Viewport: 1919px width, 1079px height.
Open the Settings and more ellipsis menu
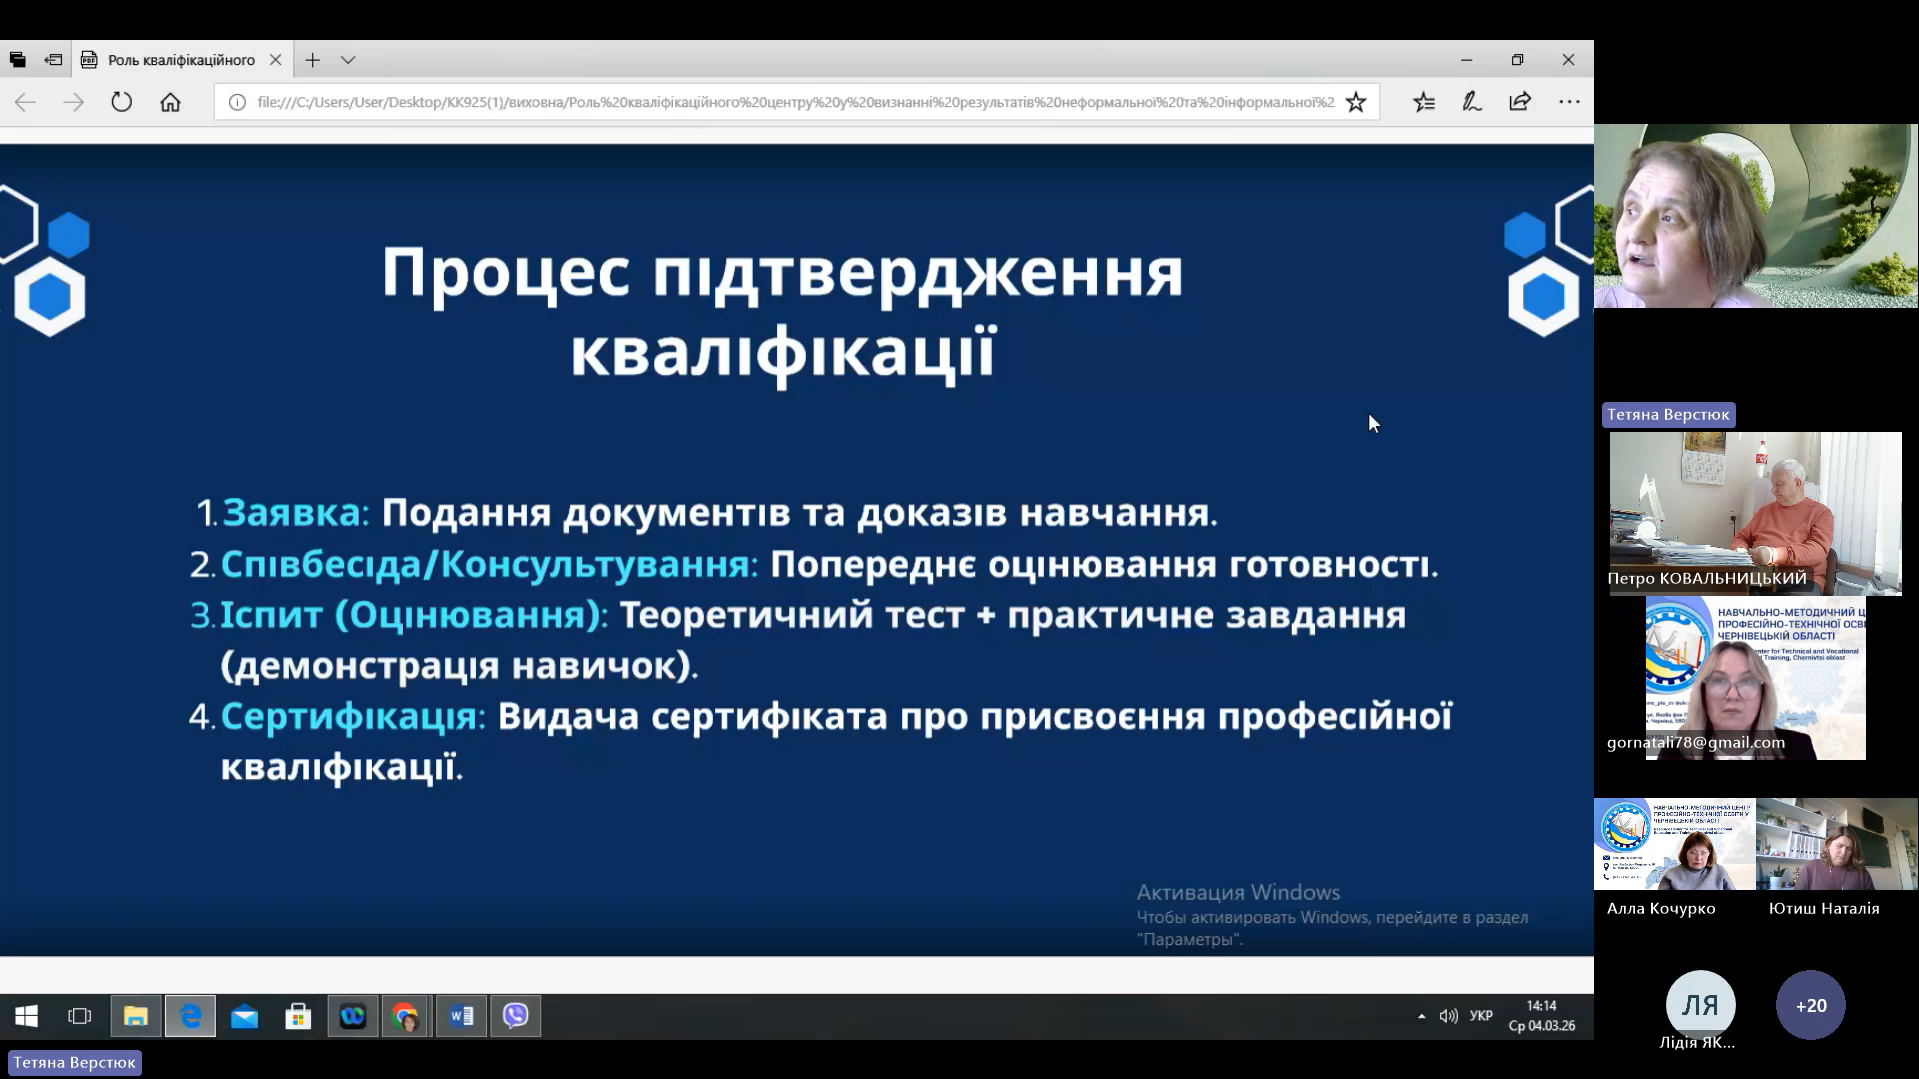click(1569, 102)
